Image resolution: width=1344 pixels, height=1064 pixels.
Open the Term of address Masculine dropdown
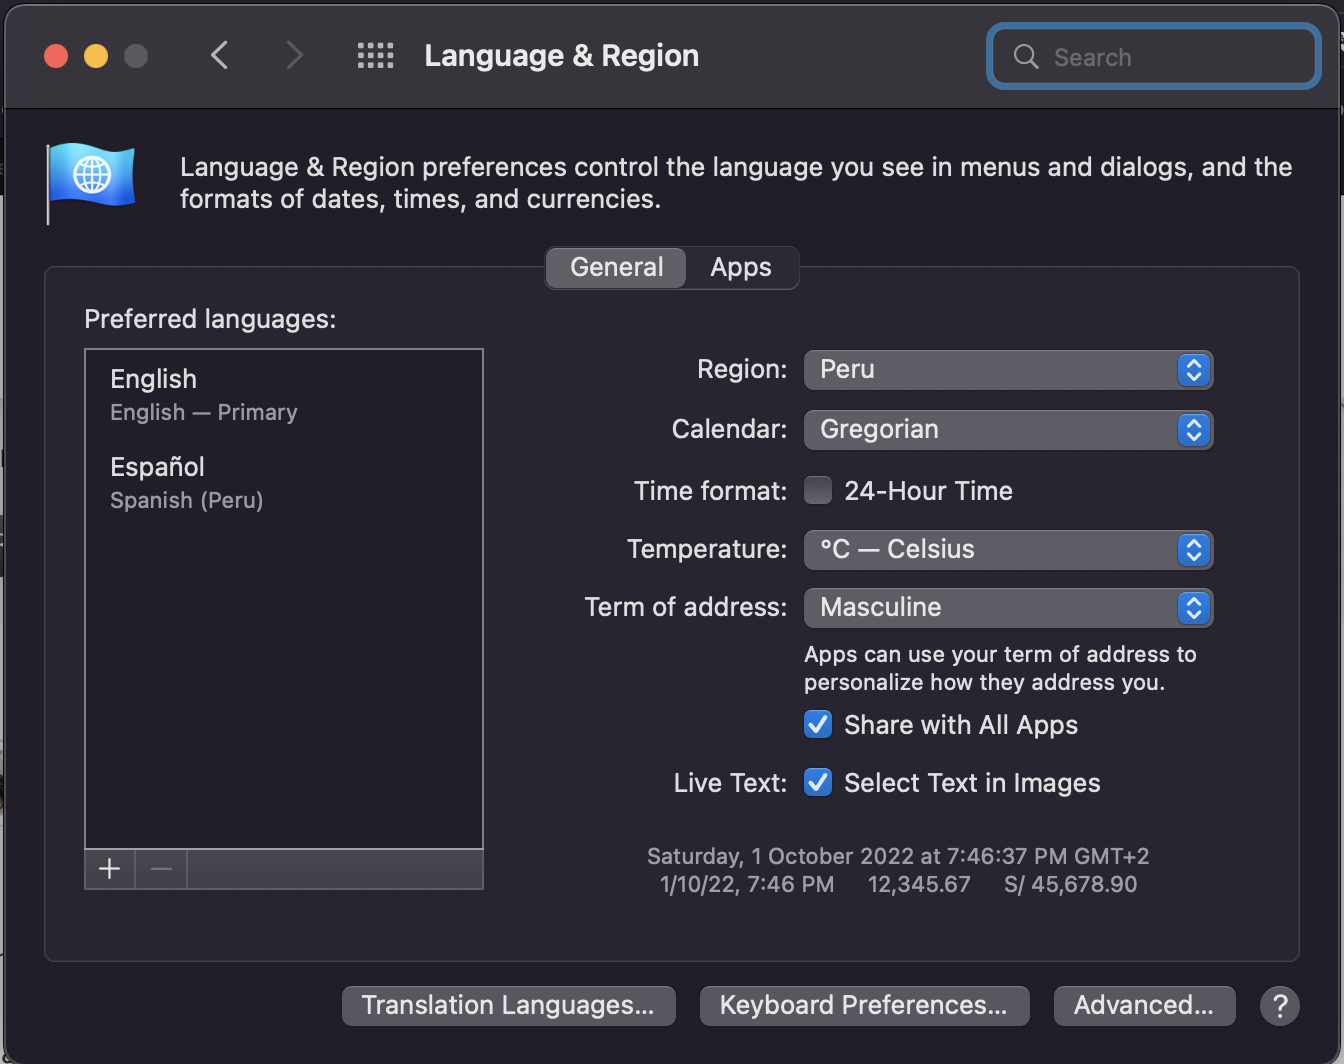point(1008,608)
